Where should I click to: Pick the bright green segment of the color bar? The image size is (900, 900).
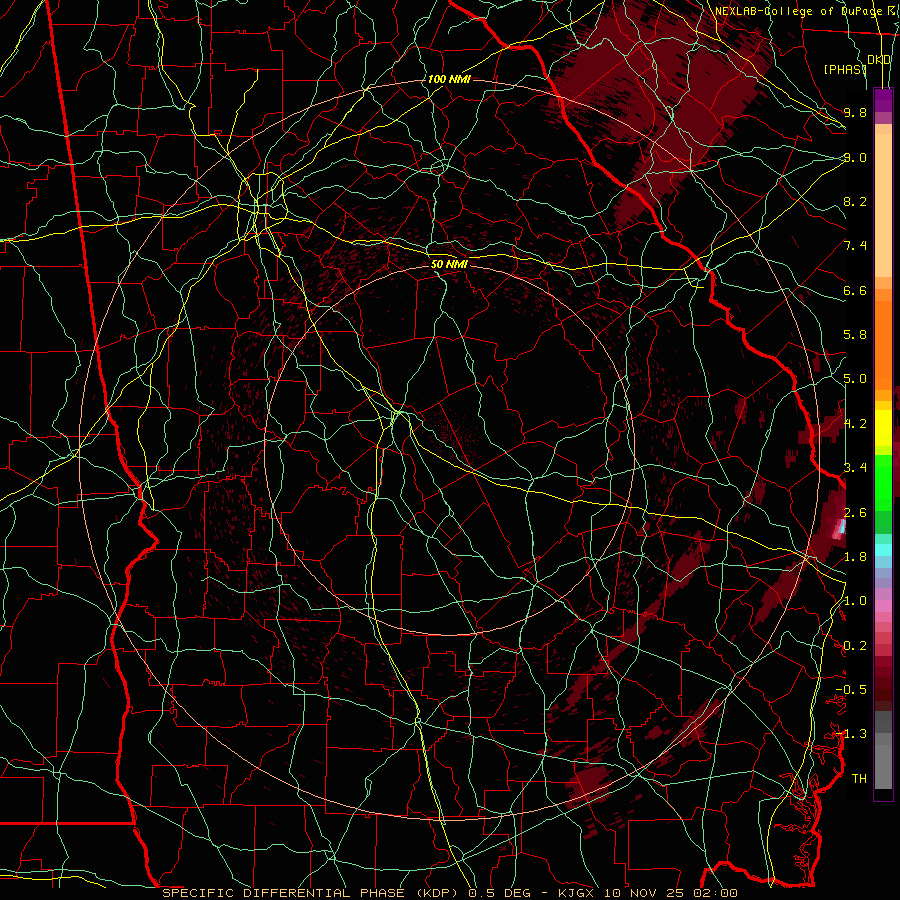tap(883, 482)
